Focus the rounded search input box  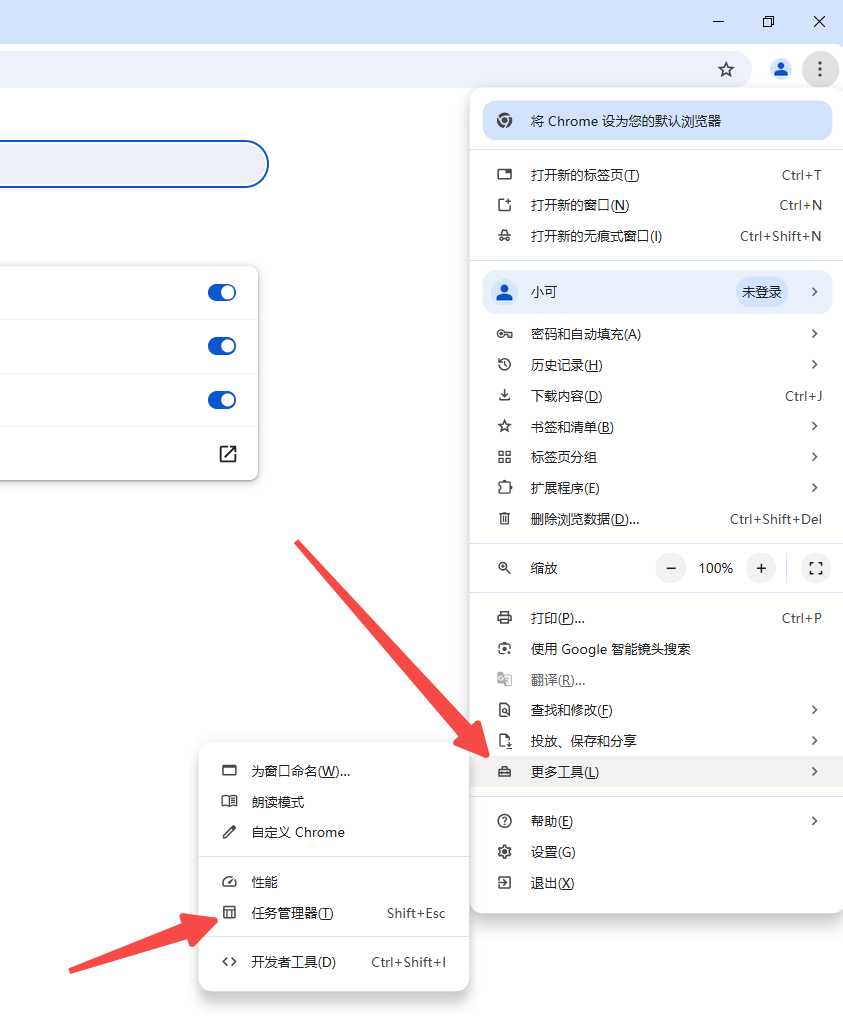click(133, 164)
